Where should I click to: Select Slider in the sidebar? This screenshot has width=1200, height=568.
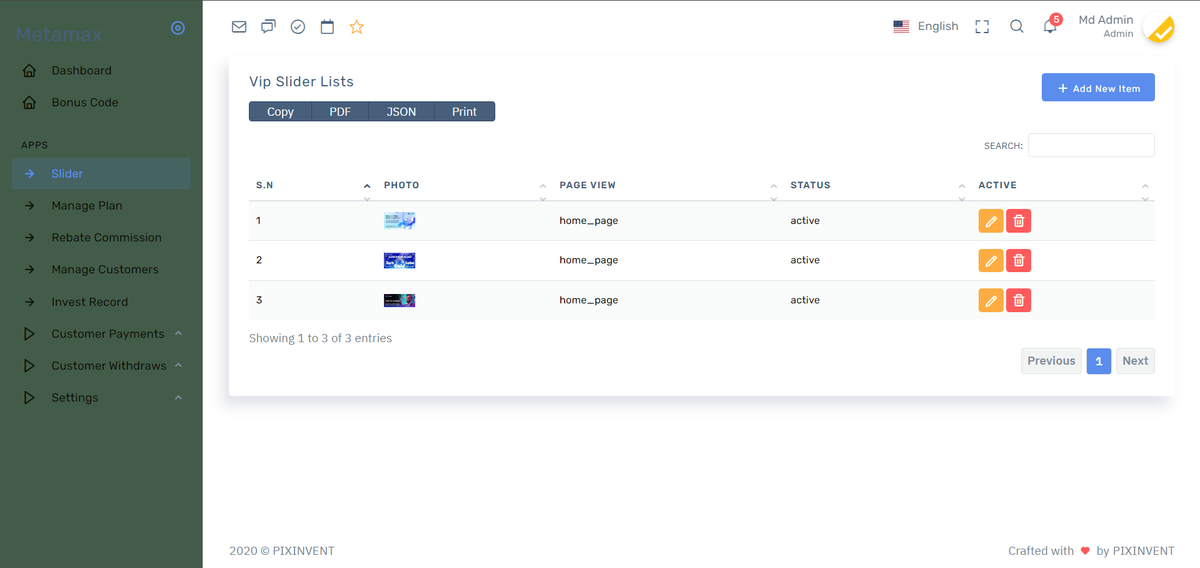101,174
